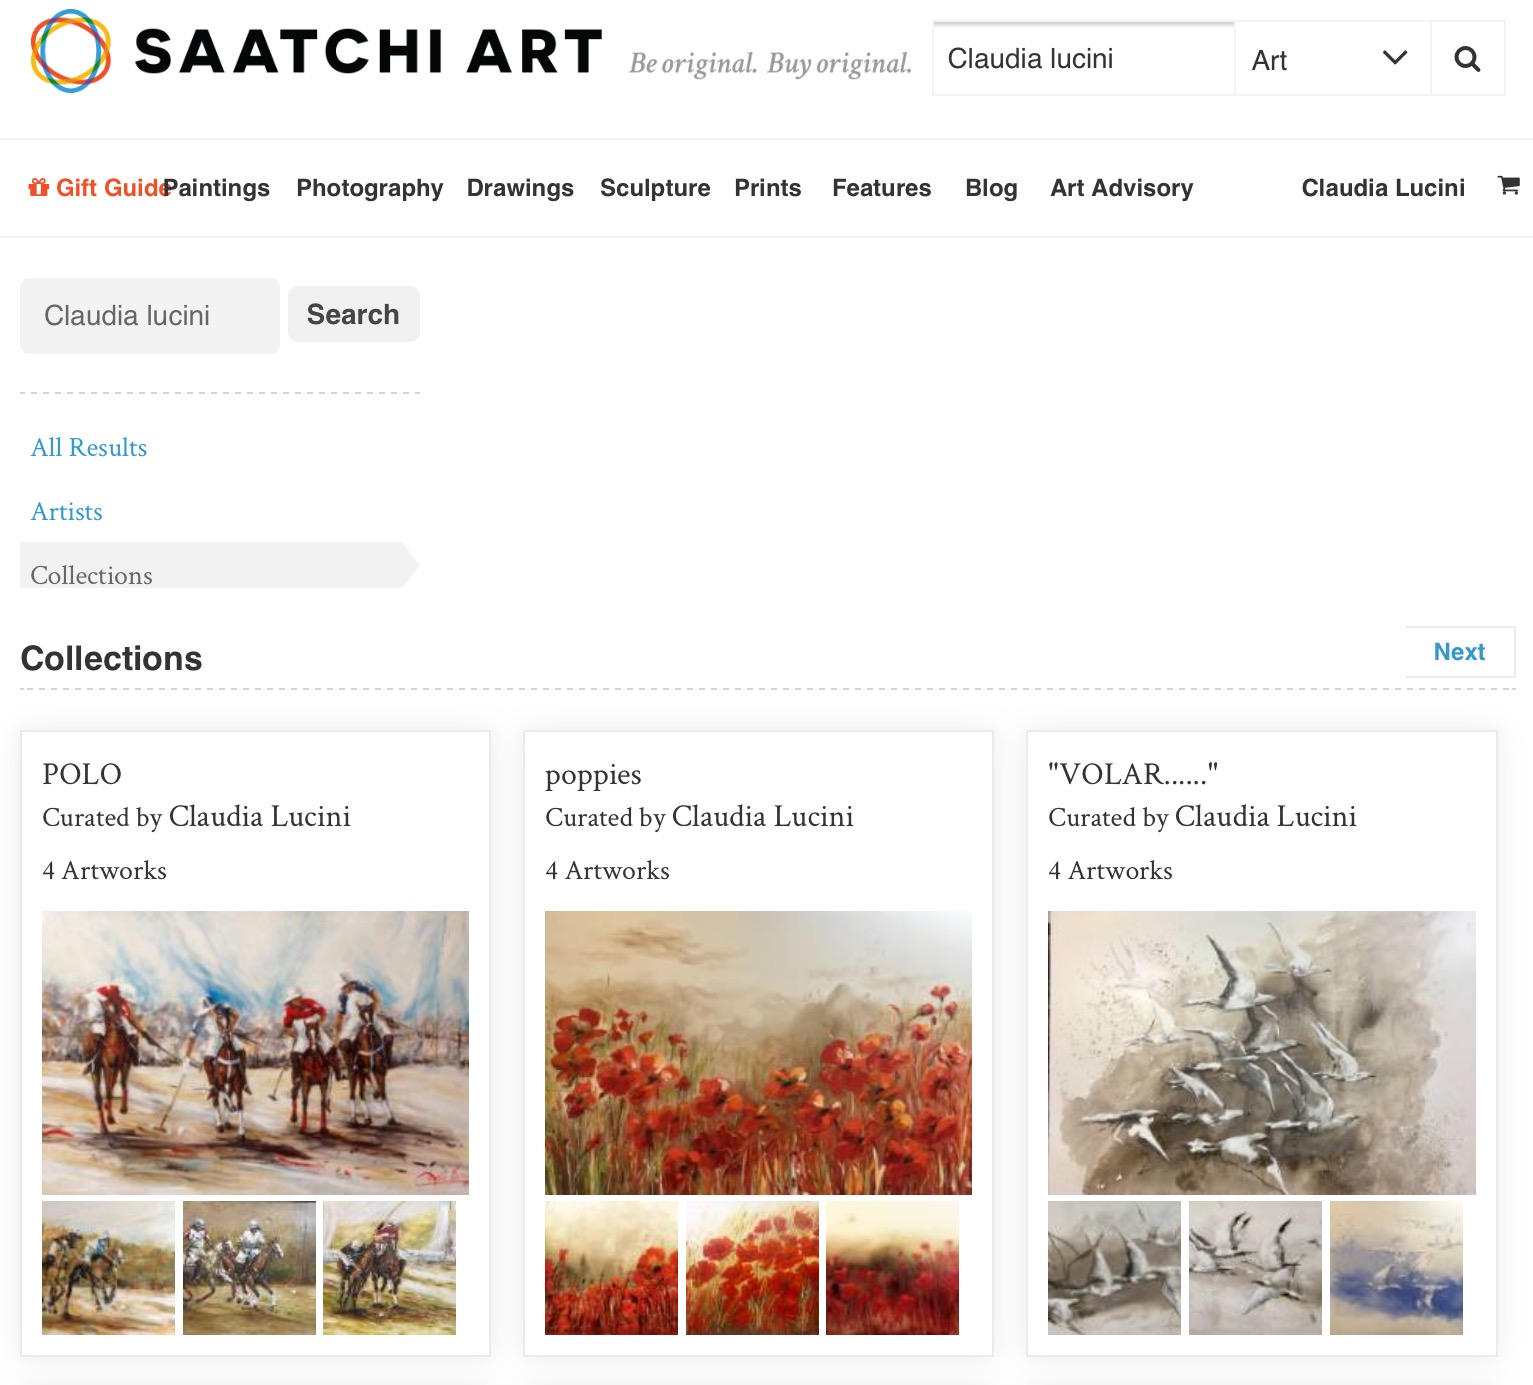Image resolution: width=1533 pixels, height=1385 pixels.
Task: Open the Claudia Lucini account menu
Action: point(1383,188)
